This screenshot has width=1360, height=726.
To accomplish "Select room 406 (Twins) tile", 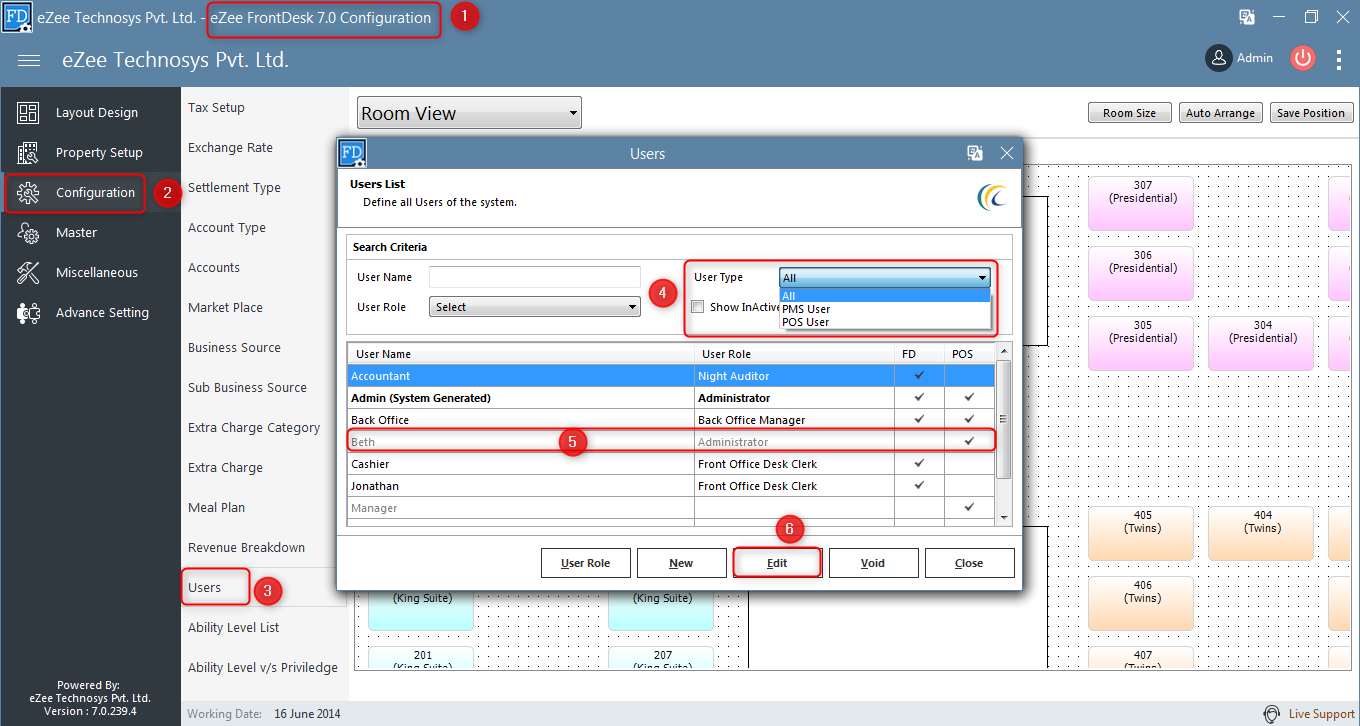I will click(1142, 603).
